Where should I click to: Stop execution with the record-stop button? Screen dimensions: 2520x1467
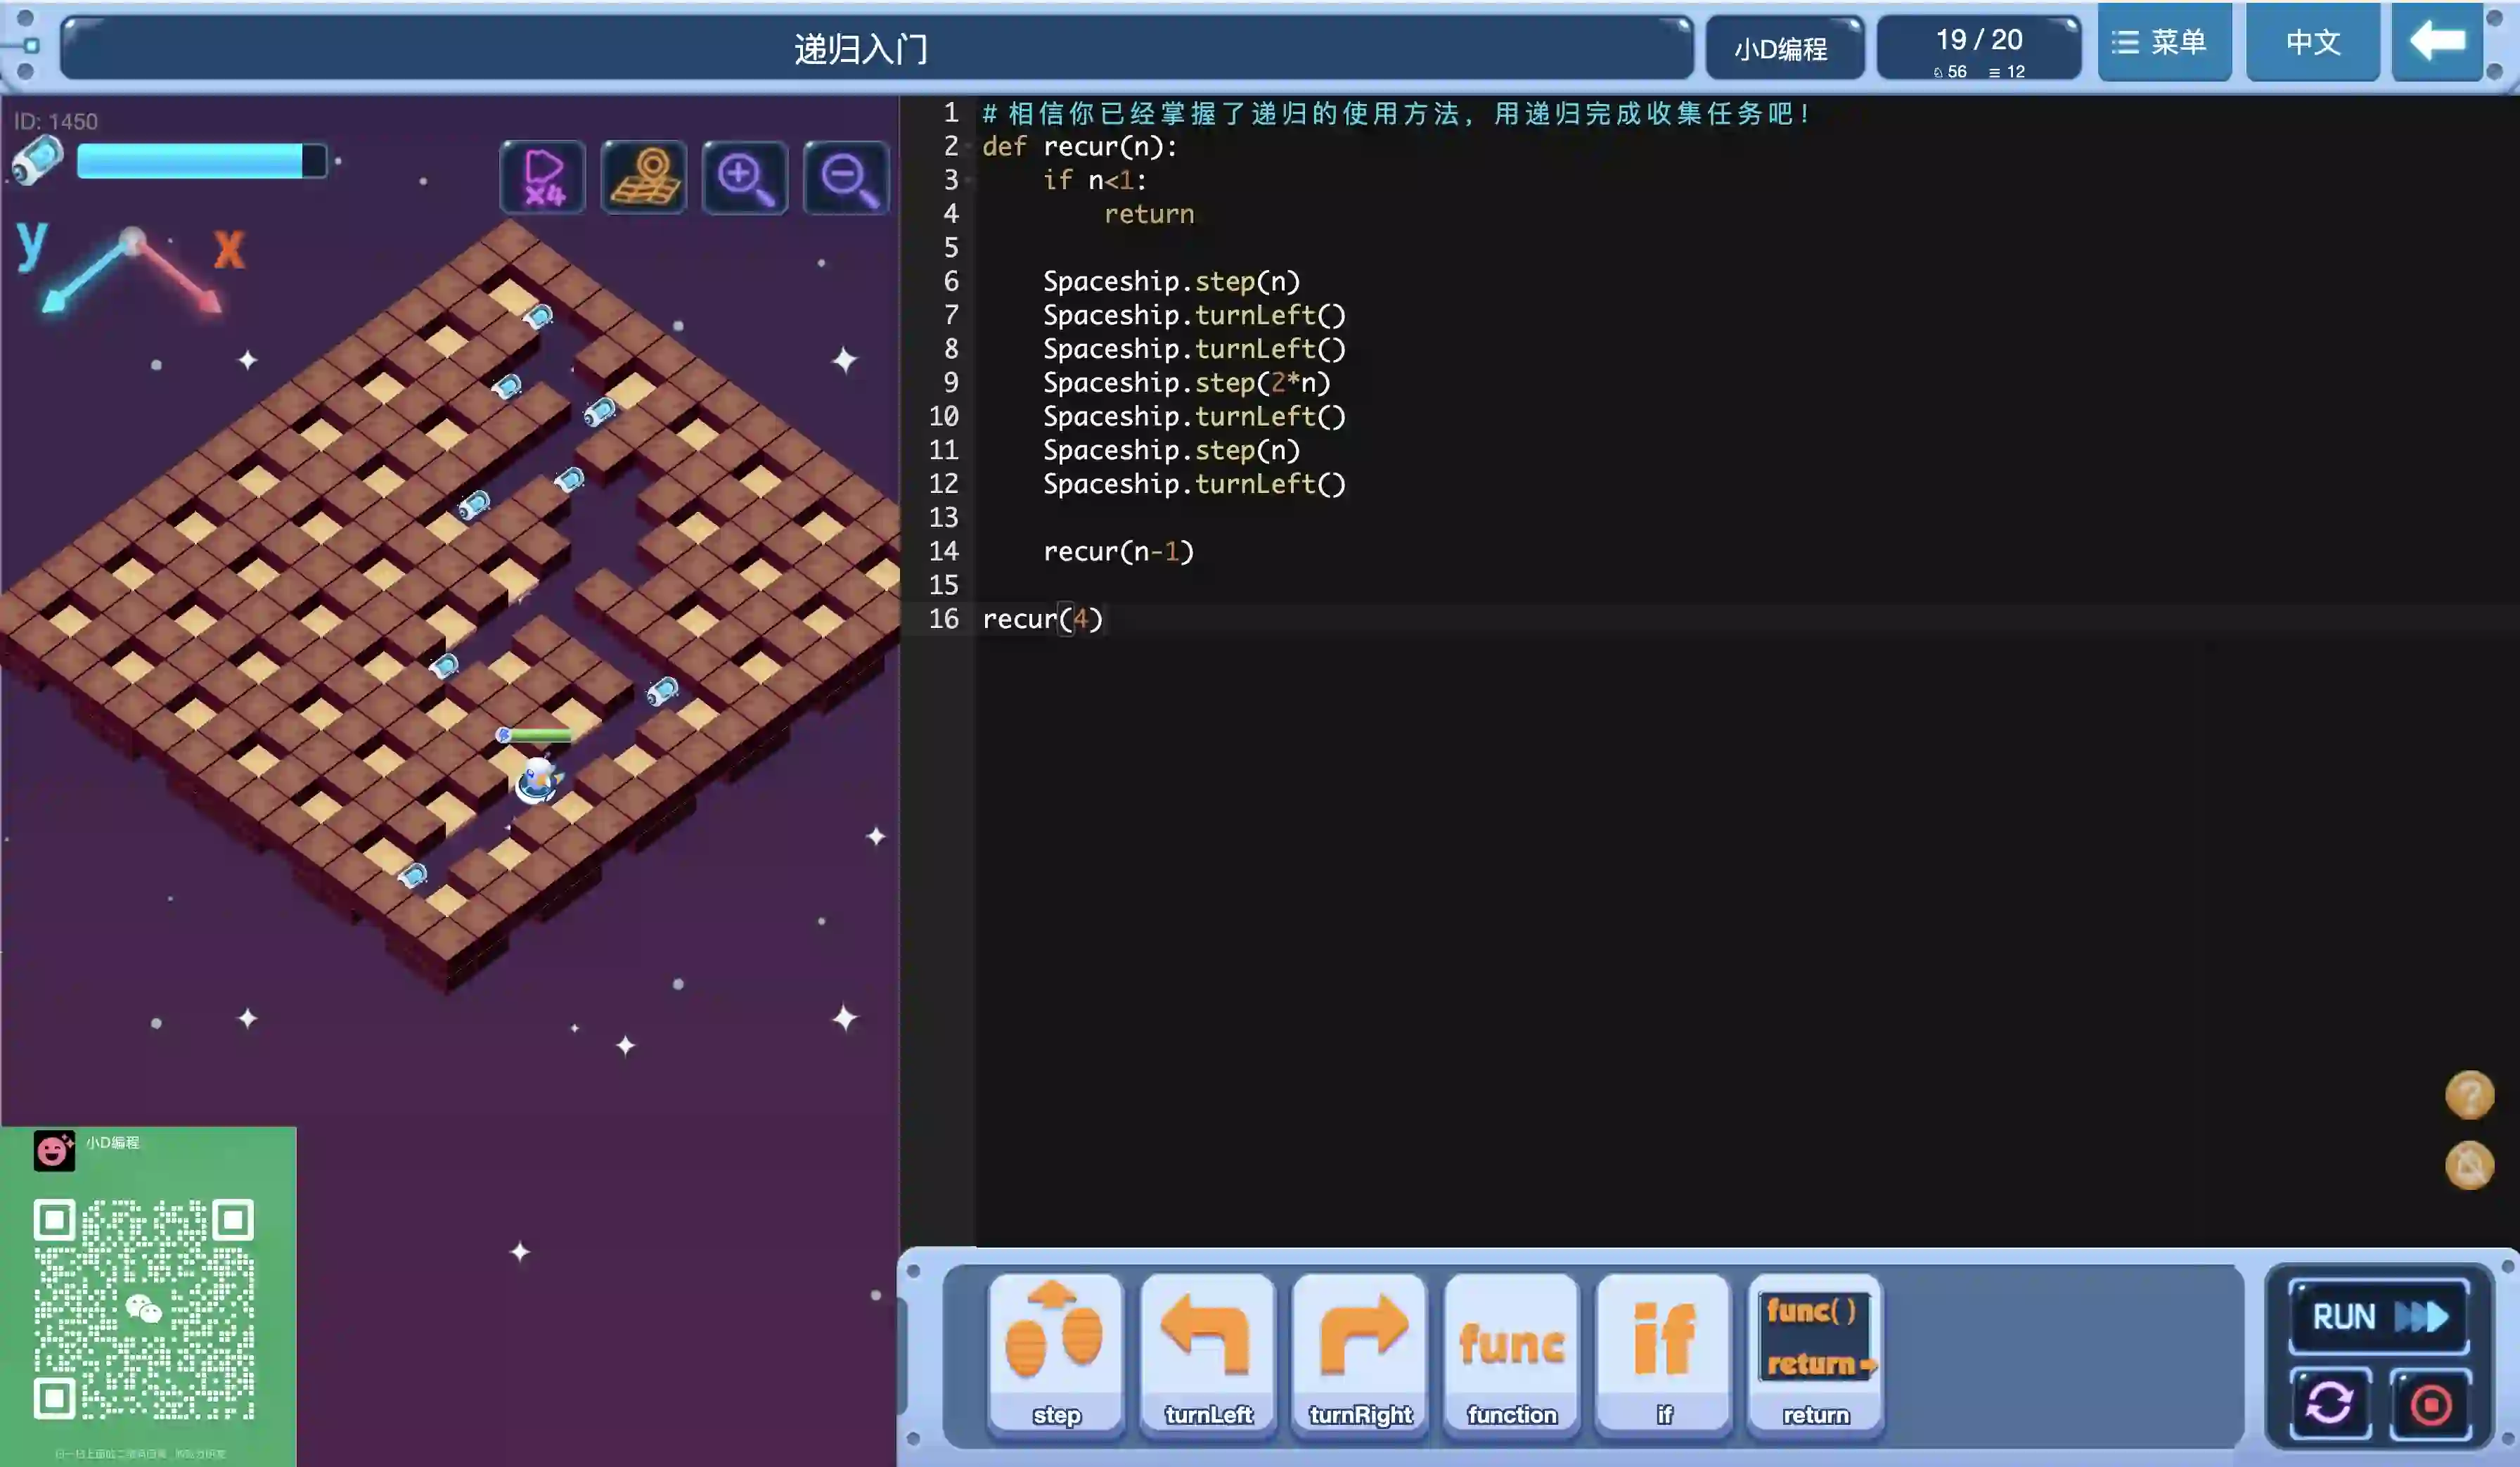[2430, 1403]
